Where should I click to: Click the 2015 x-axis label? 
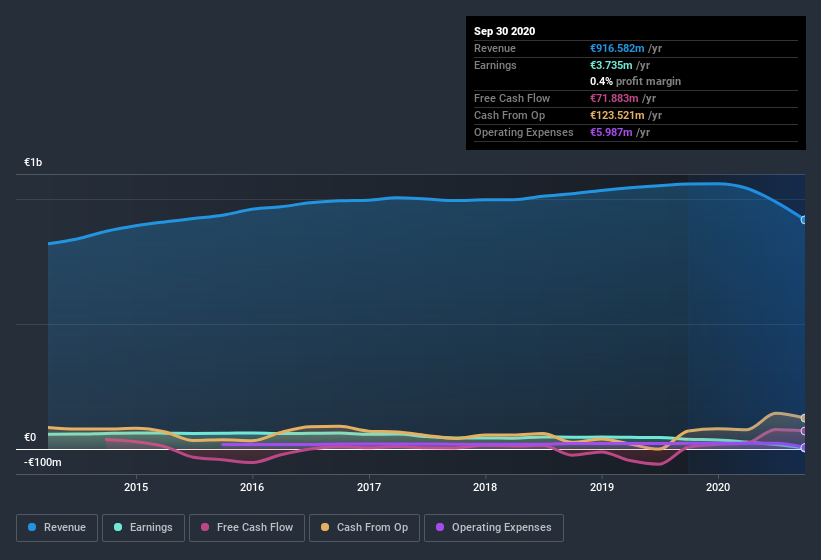[136, 487]
